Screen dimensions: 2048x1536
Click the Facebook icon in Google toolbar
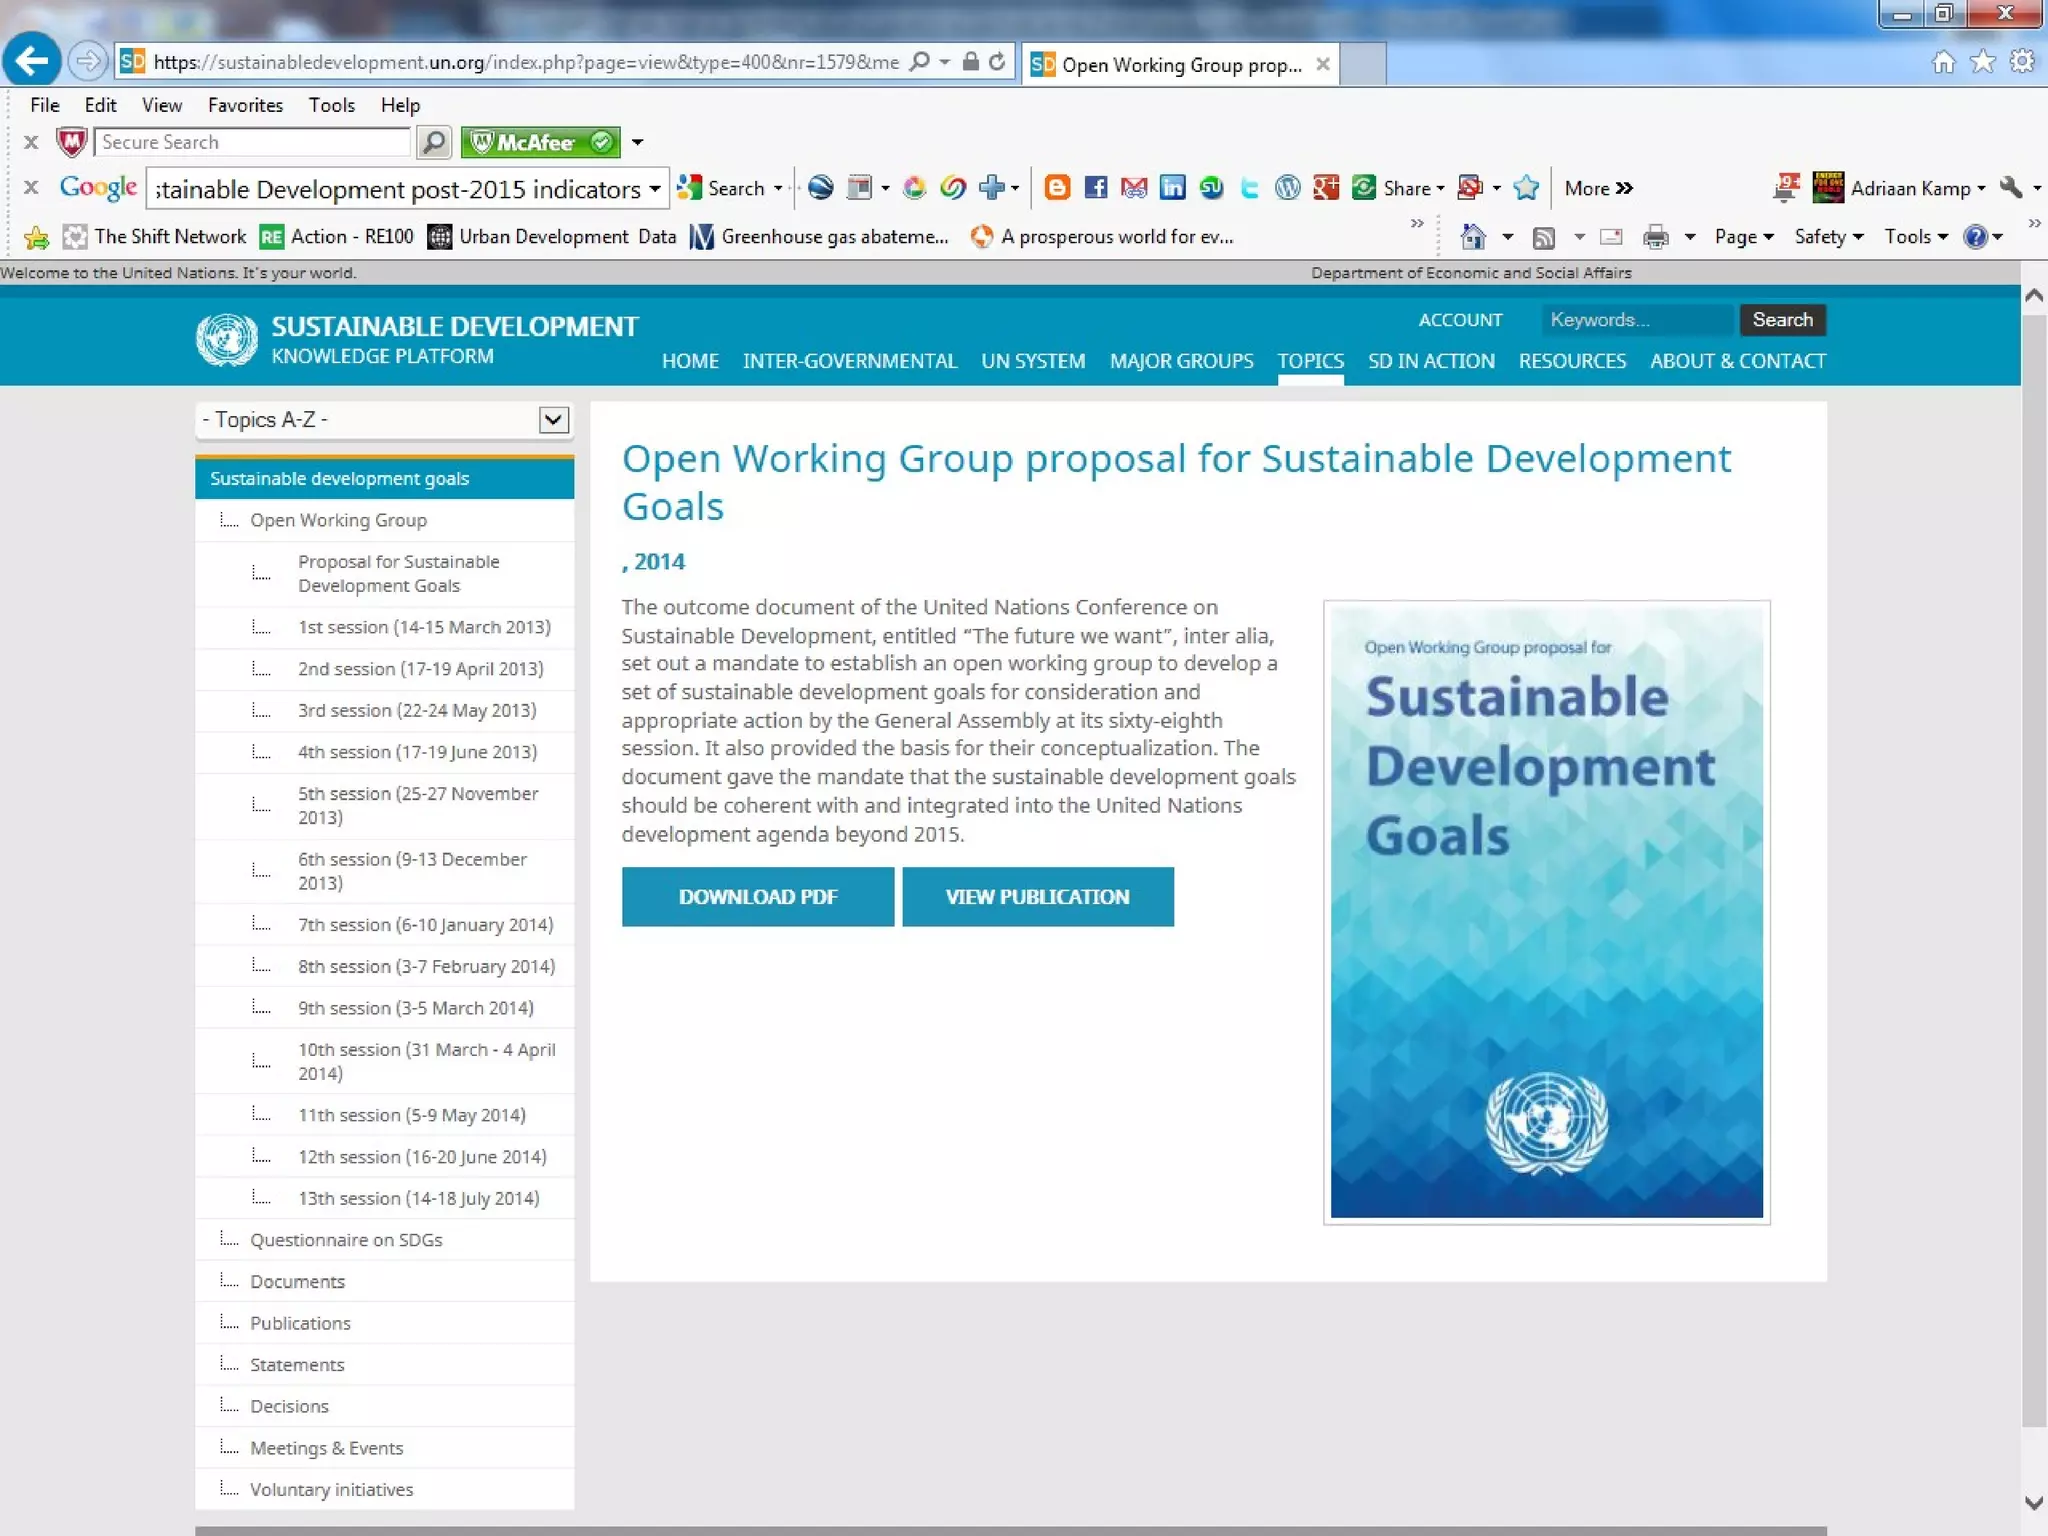(1095, 188)
